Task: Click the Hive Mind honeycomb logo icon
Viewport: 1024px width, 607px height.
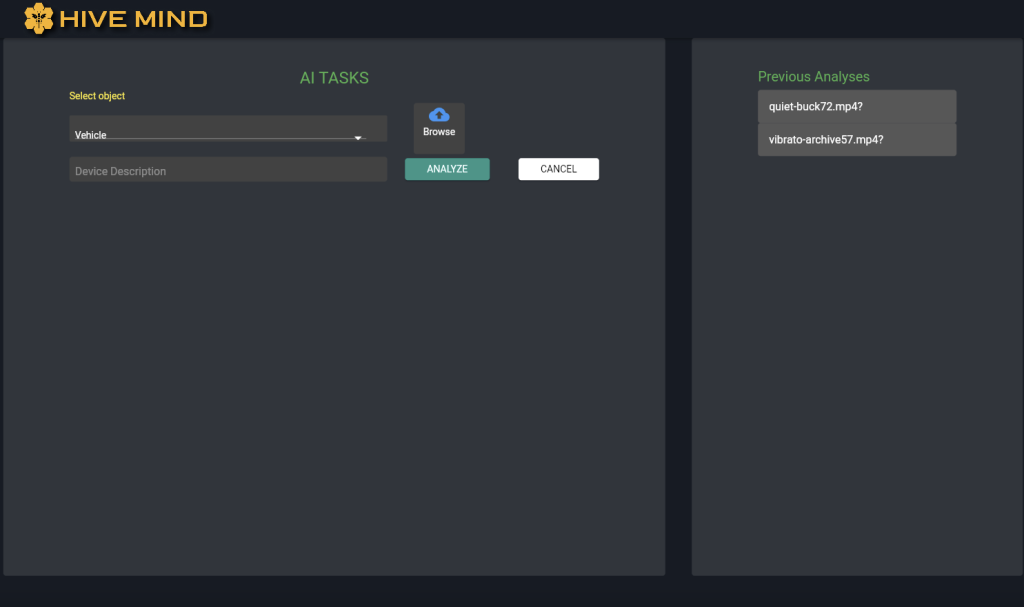Action: 38,18
